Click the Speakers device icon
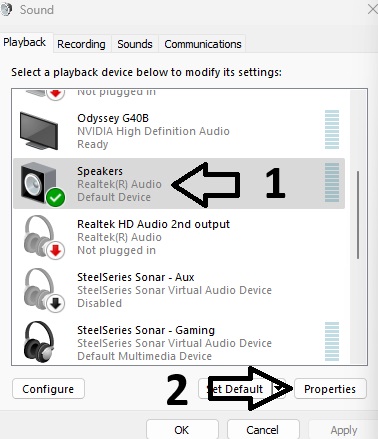The height and width of the screenshot is (439, 378). coord(39,183)
